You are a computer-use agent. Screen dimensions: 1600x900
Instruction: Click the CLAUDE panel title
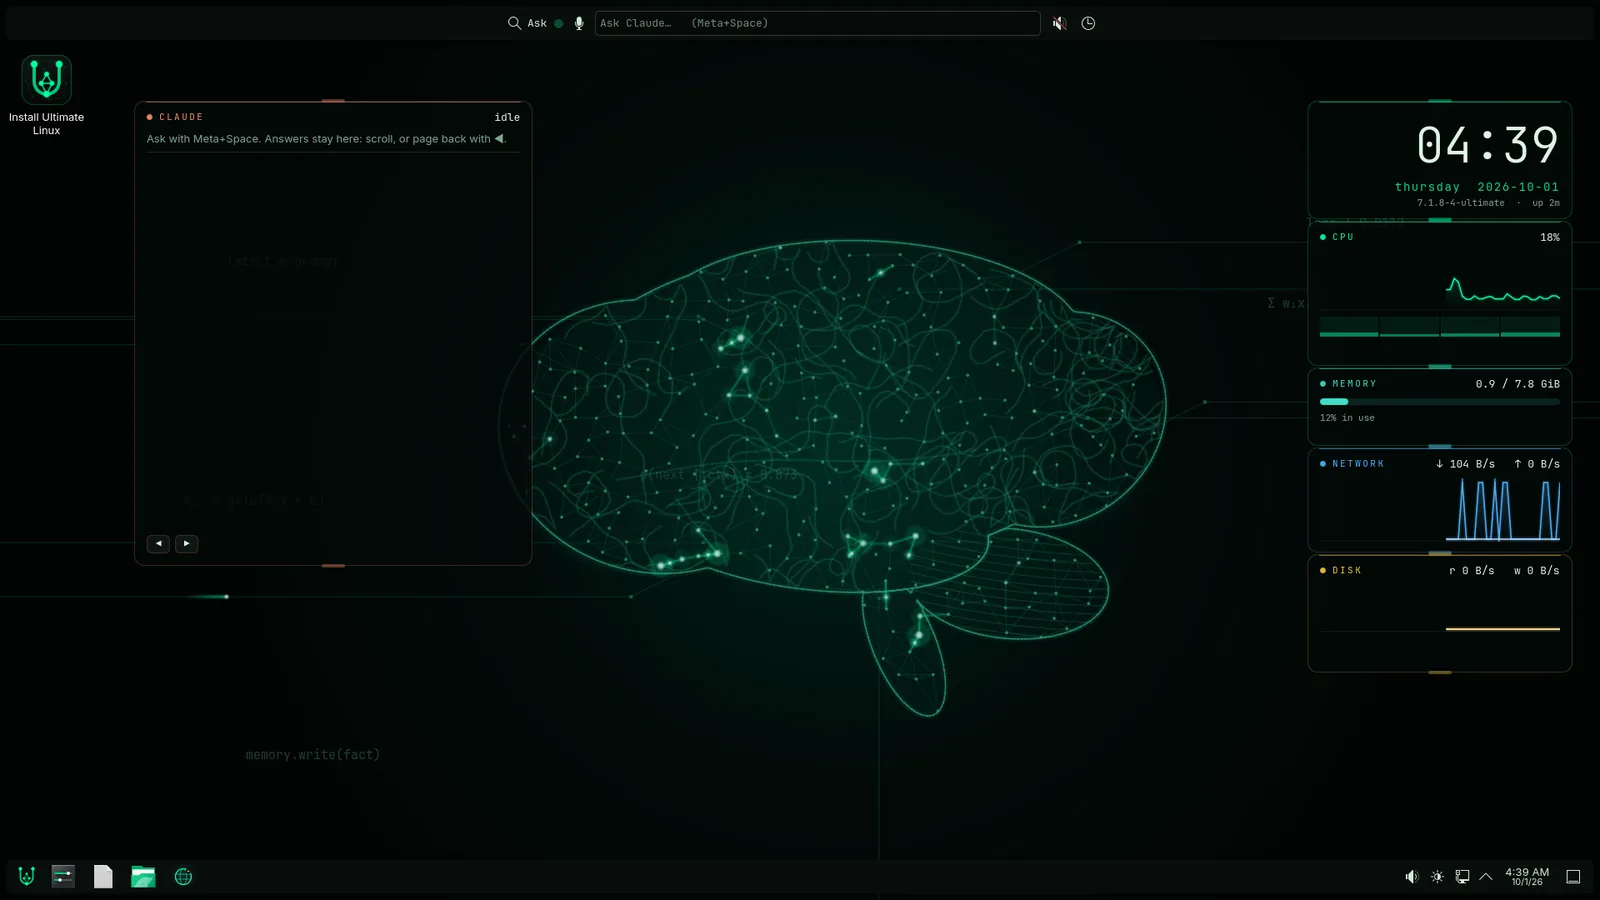point(181,117)
